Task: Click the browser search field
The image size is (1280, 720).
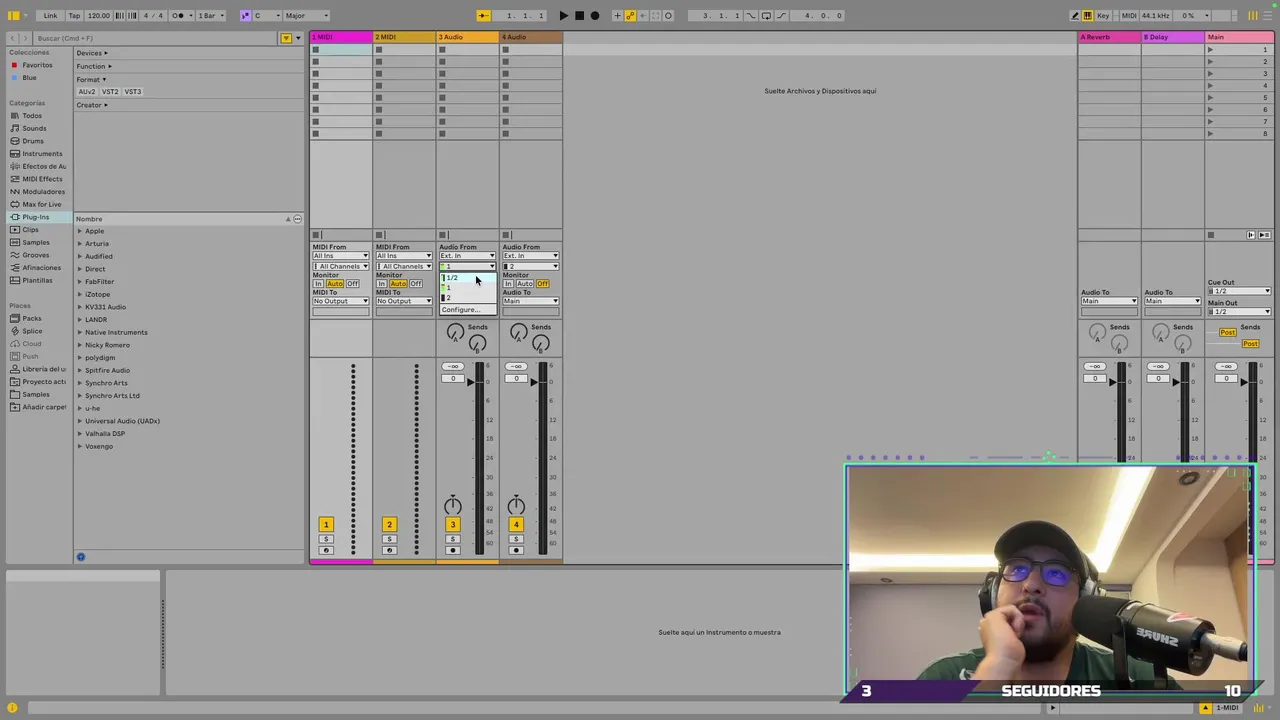Action: (x=155, y=38)
